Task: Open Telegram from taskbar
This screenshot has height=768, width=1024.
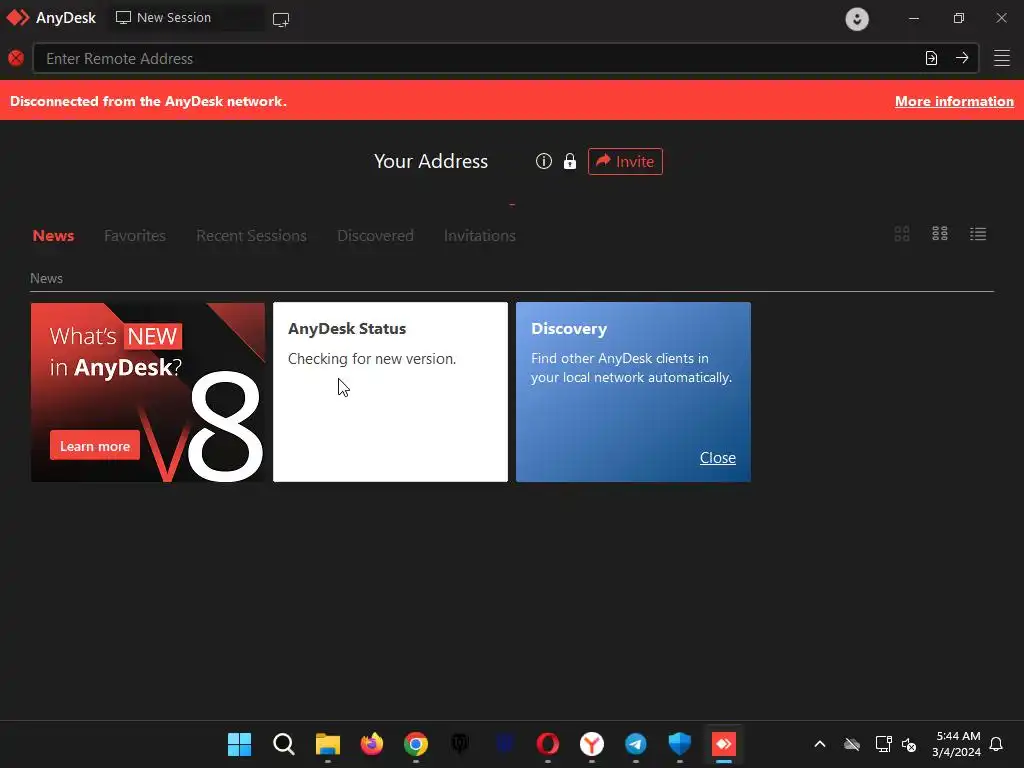Action: (x=635, y=744)
